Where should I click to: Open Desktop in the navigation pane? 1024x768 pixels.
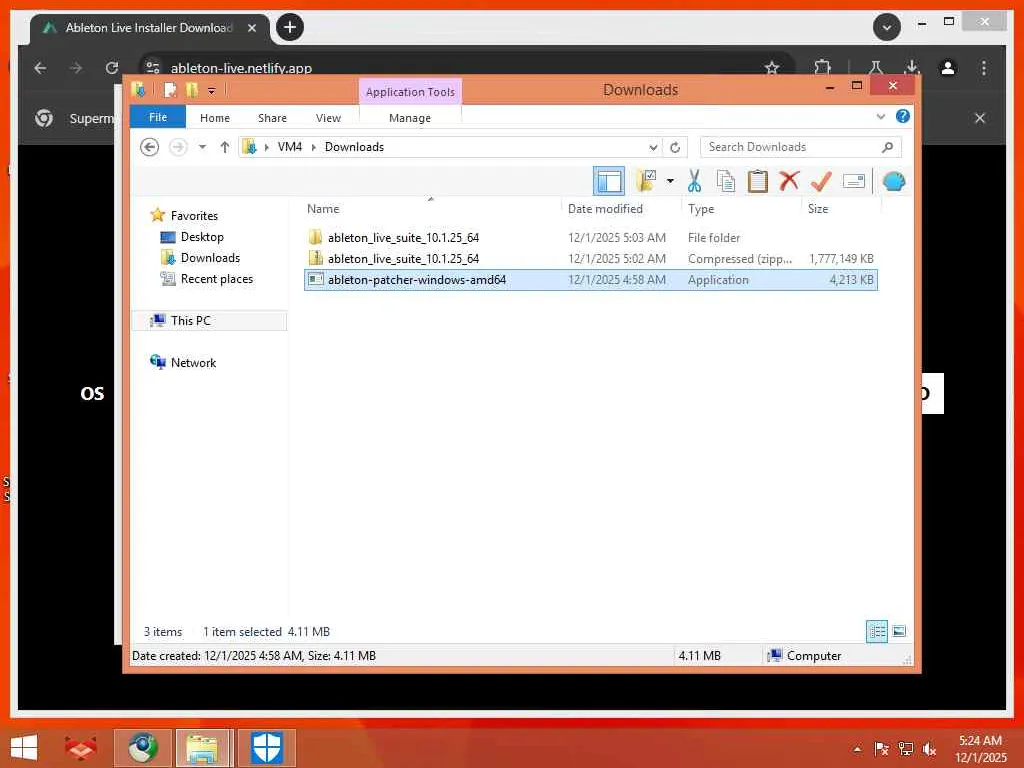pyautogui.click(x=202, y=236)
